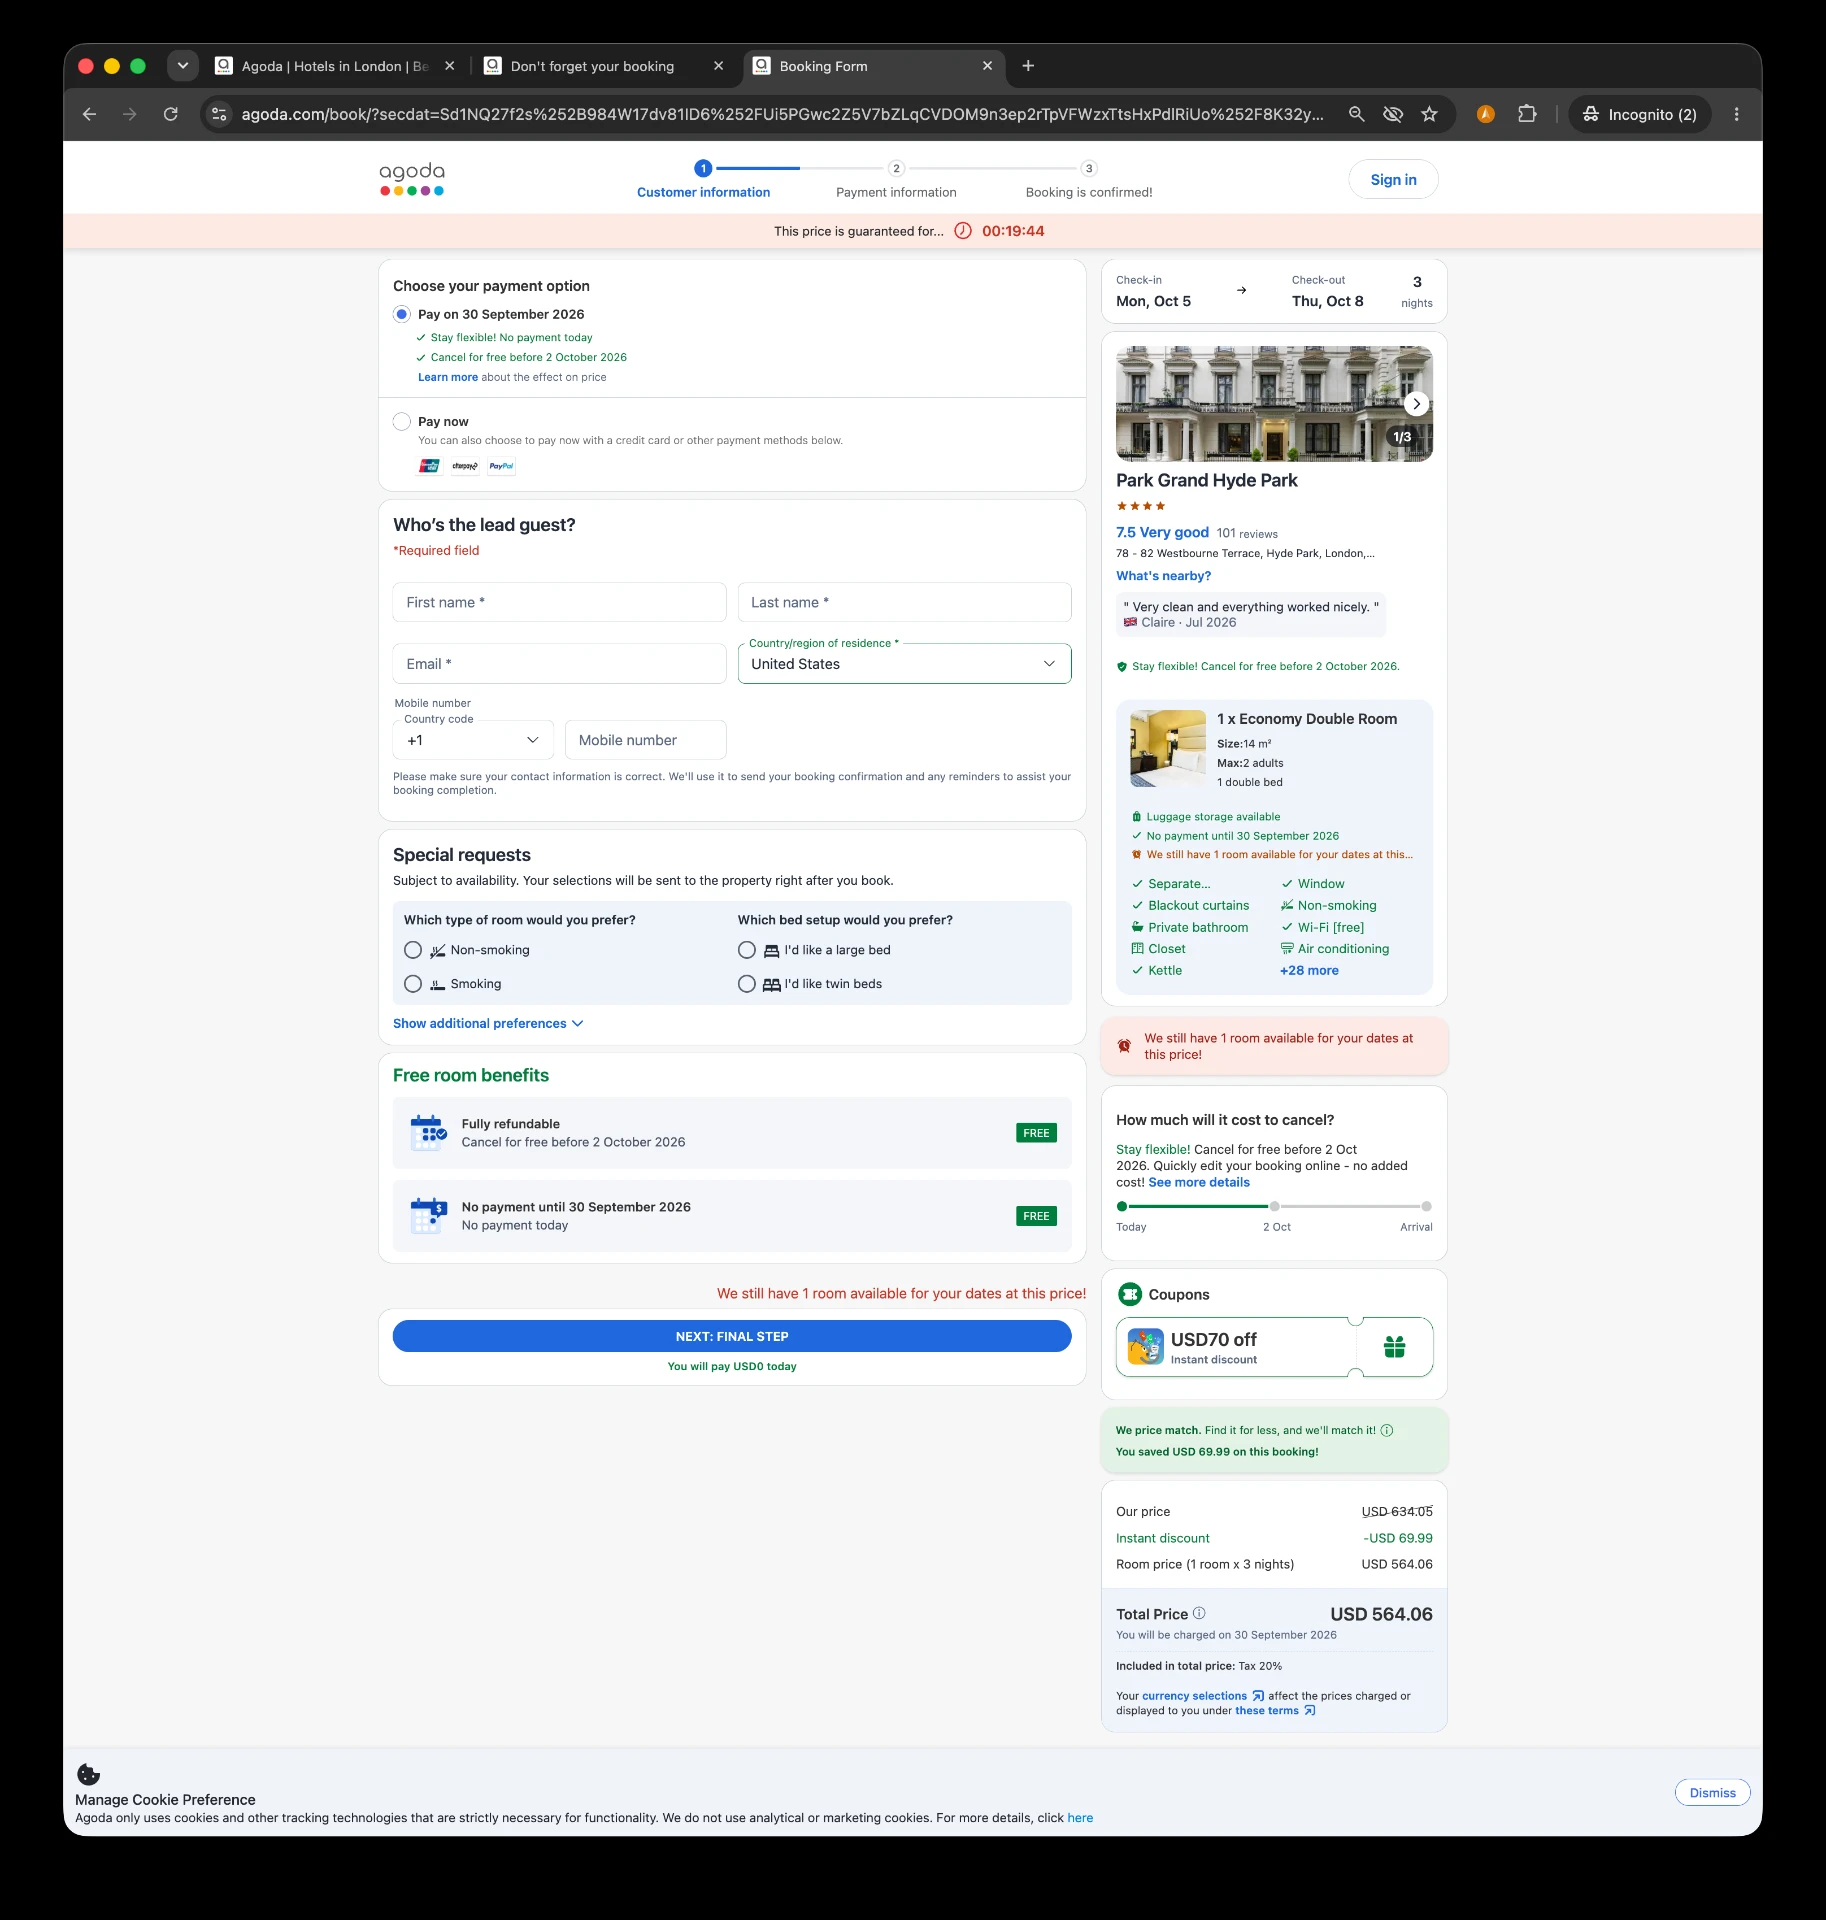The width and height of the screenshot is (1826, 1920).
Task: Reload the current page
Action: click(171, 114)
